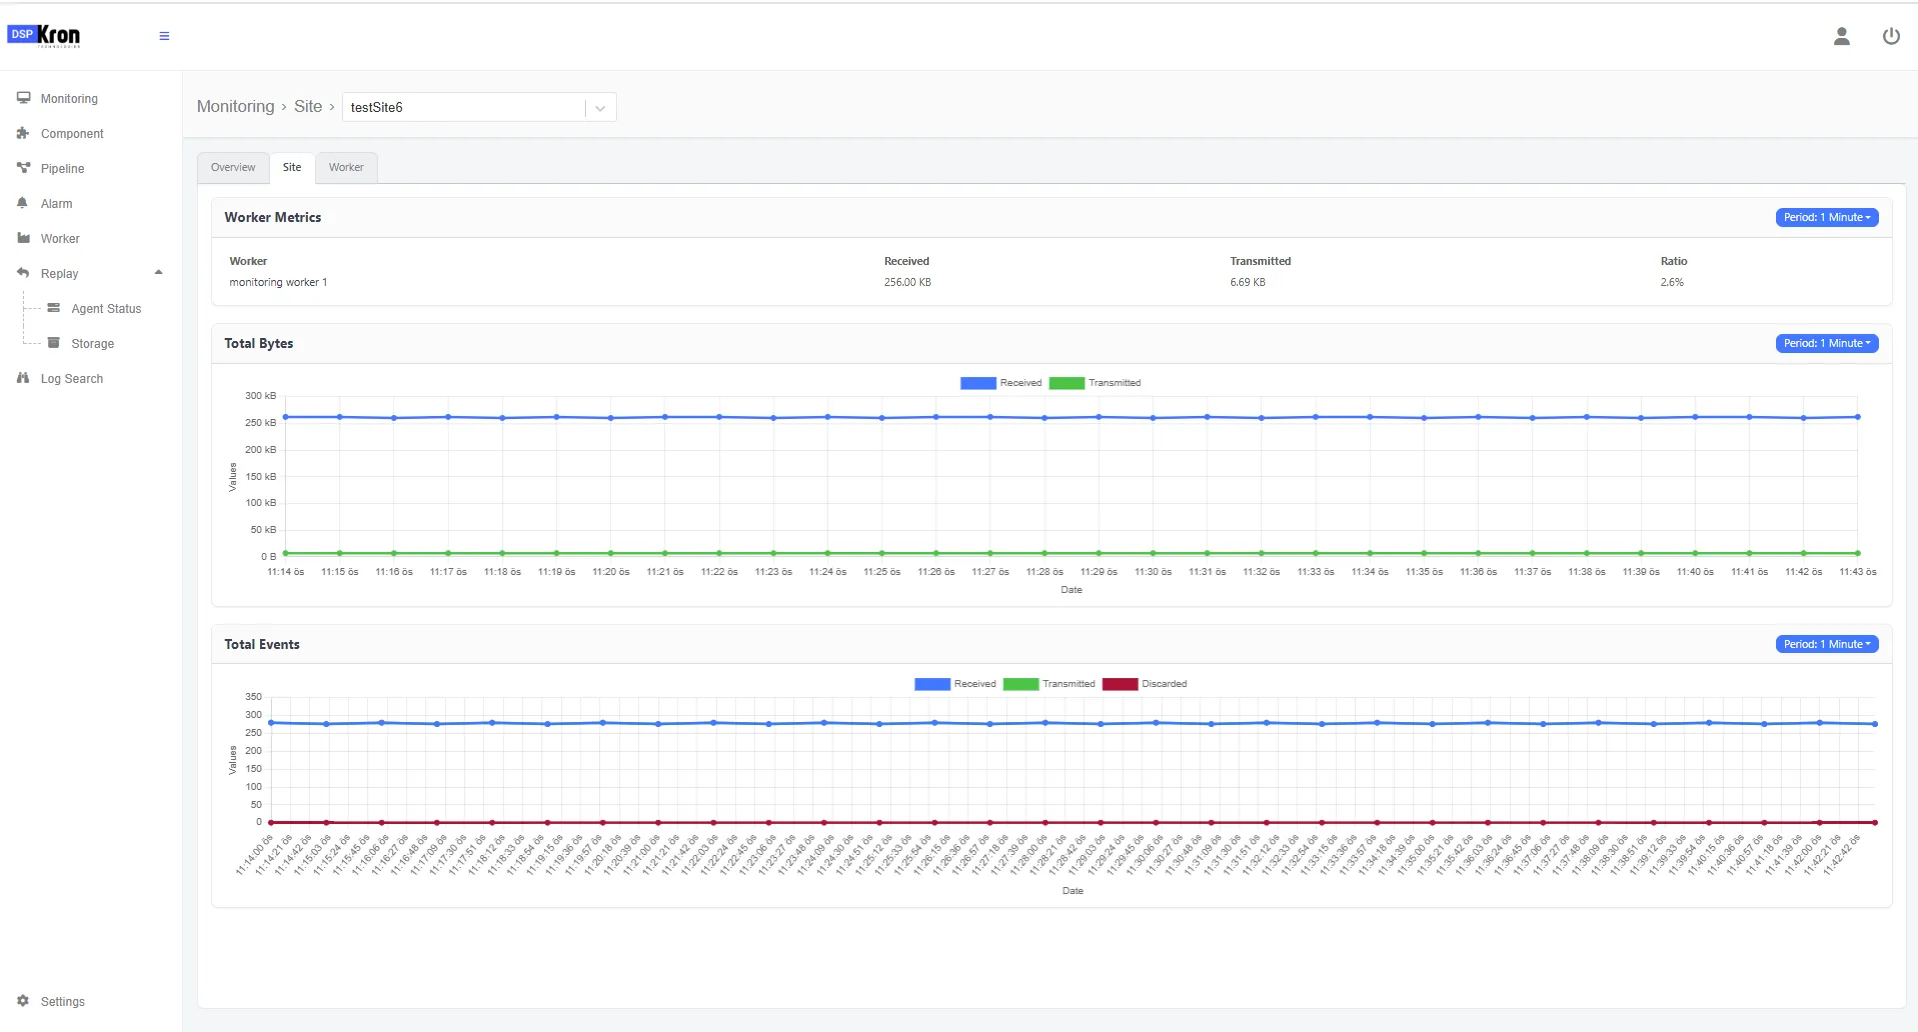Open the Storage submenu item
Image resolution: width=1918 pixels, height=1032 pixels.
coord(93,344)
